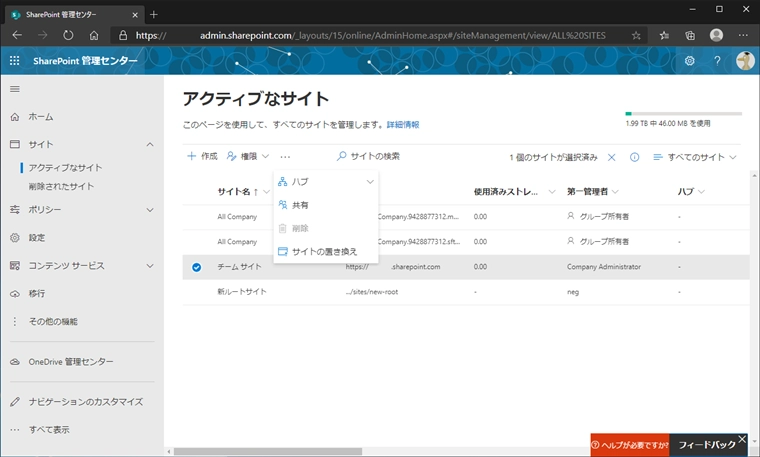Choose 共有 from the overflow menu
The height and width of the screenshot is (457, 760).
click(326, 205)
